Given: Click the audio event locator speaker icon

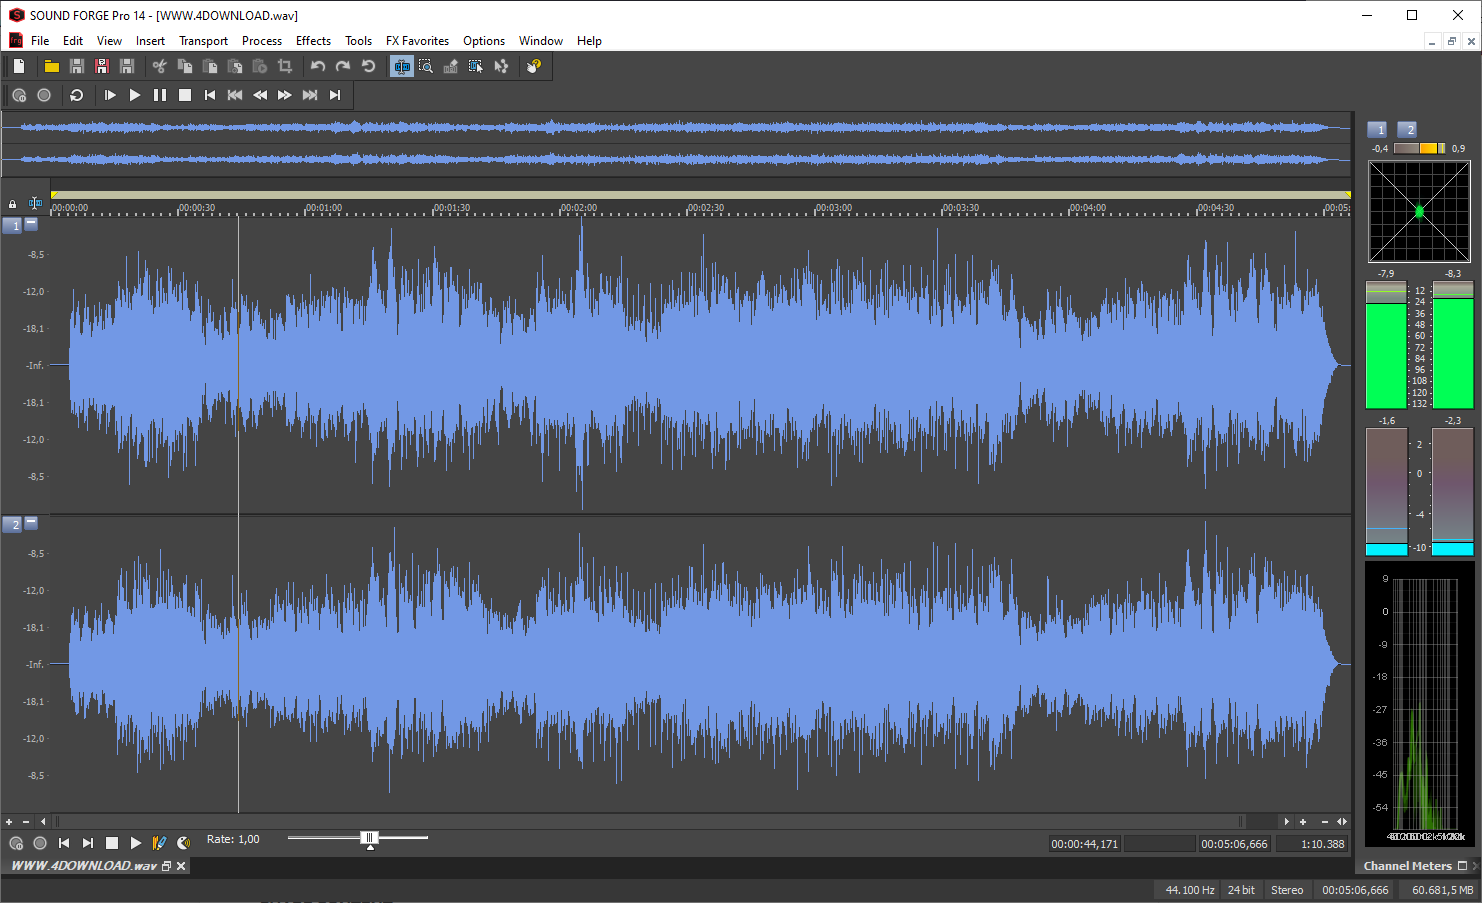Looking at the screenshot, I should (x=184, y=843).
